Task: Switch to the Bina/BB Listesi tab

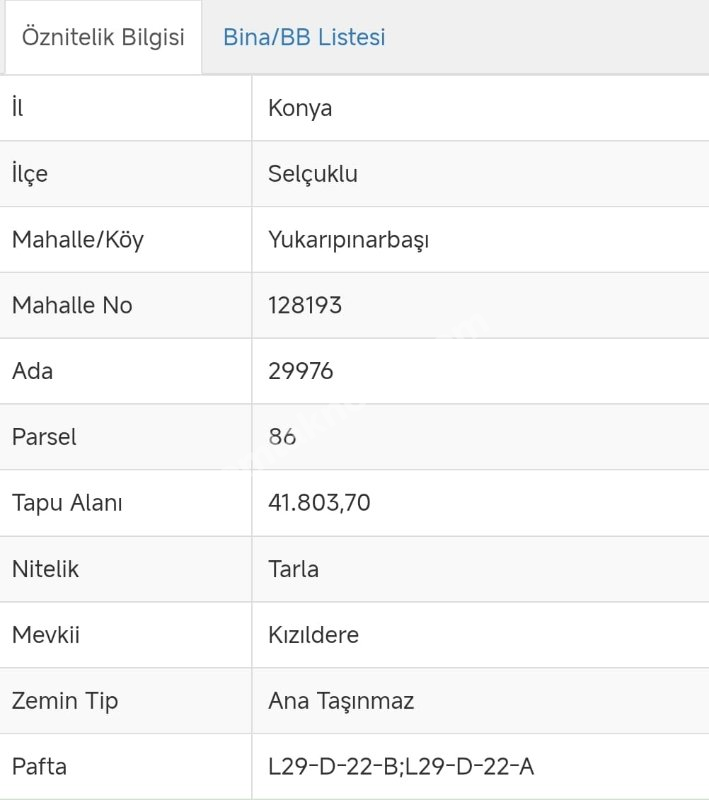Action: click(x=304, y=38)
